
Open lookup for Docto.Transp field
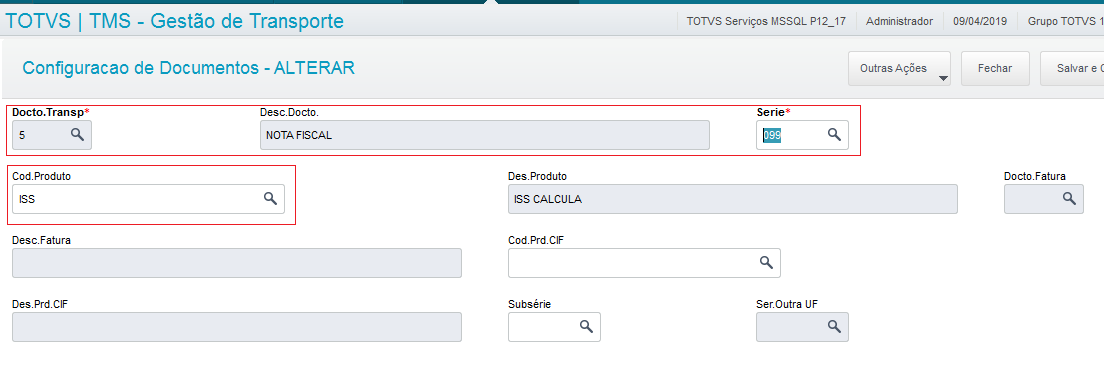77,135
